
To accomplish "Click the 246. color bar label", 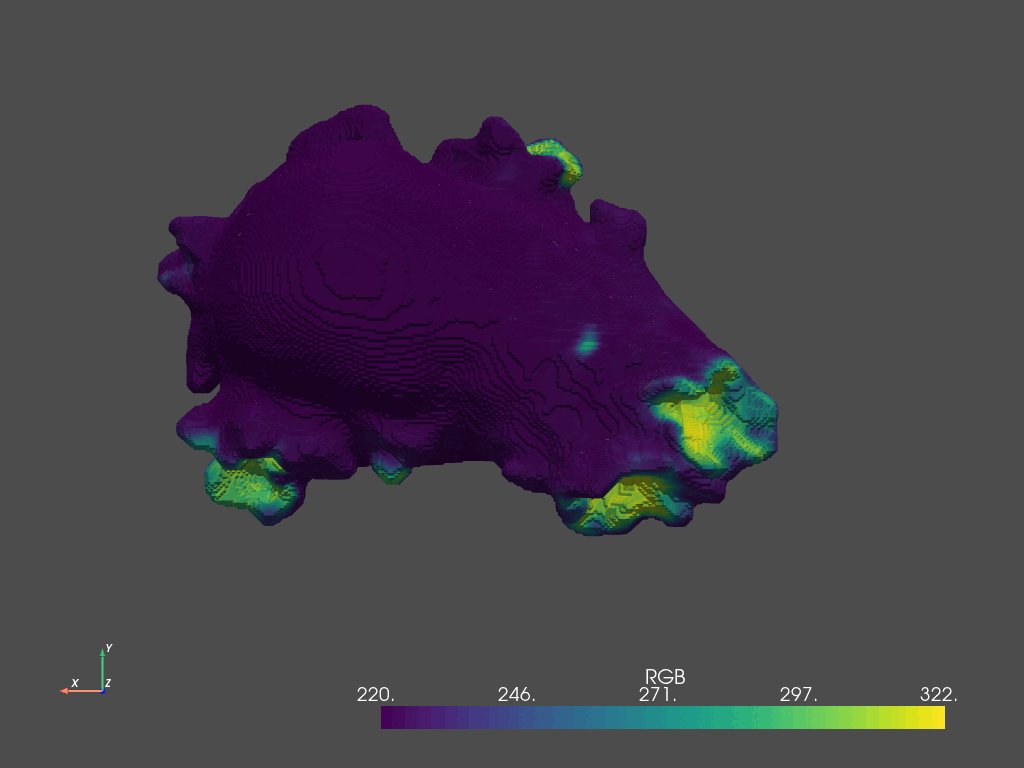I will [517, 695].
